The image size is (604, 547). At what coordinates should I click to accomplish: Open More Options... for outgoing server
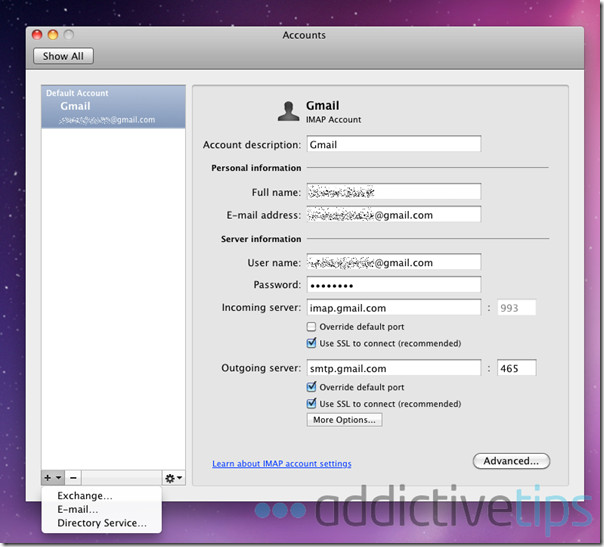344,419
